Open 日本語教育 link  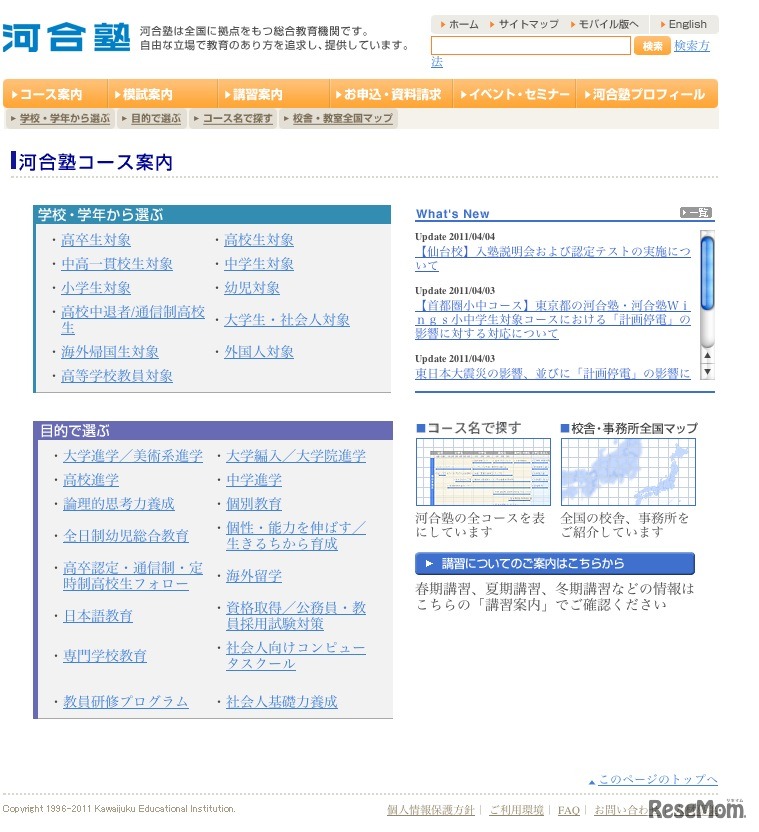(x=98, y=616)
